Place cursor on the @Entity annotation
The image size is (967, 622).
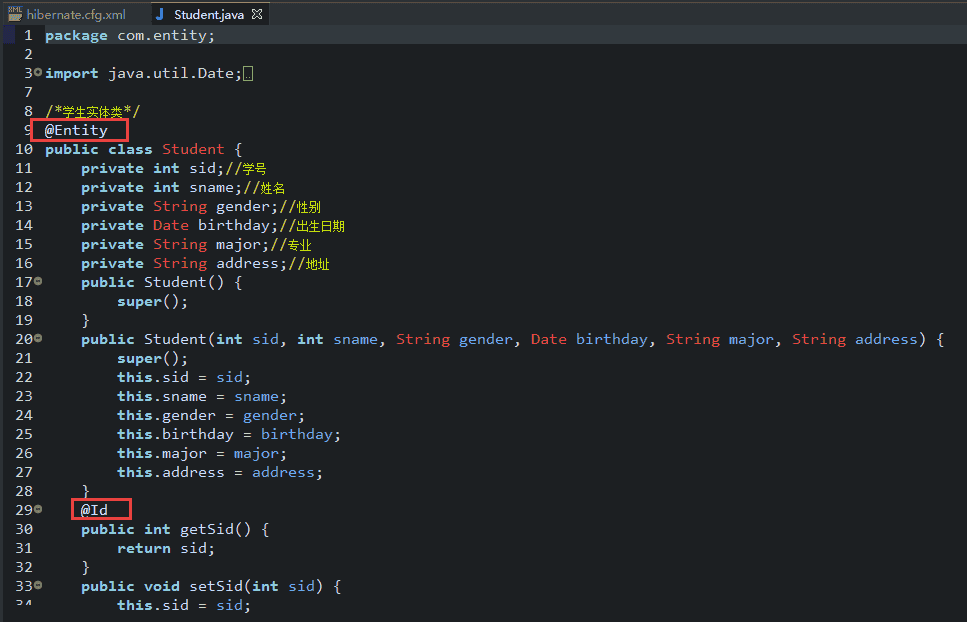pos(76,130)
